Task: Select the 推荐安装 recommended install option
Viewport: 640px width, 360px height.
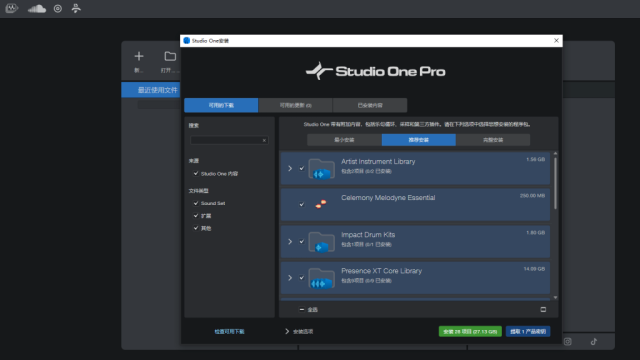Action: point(419,140)
